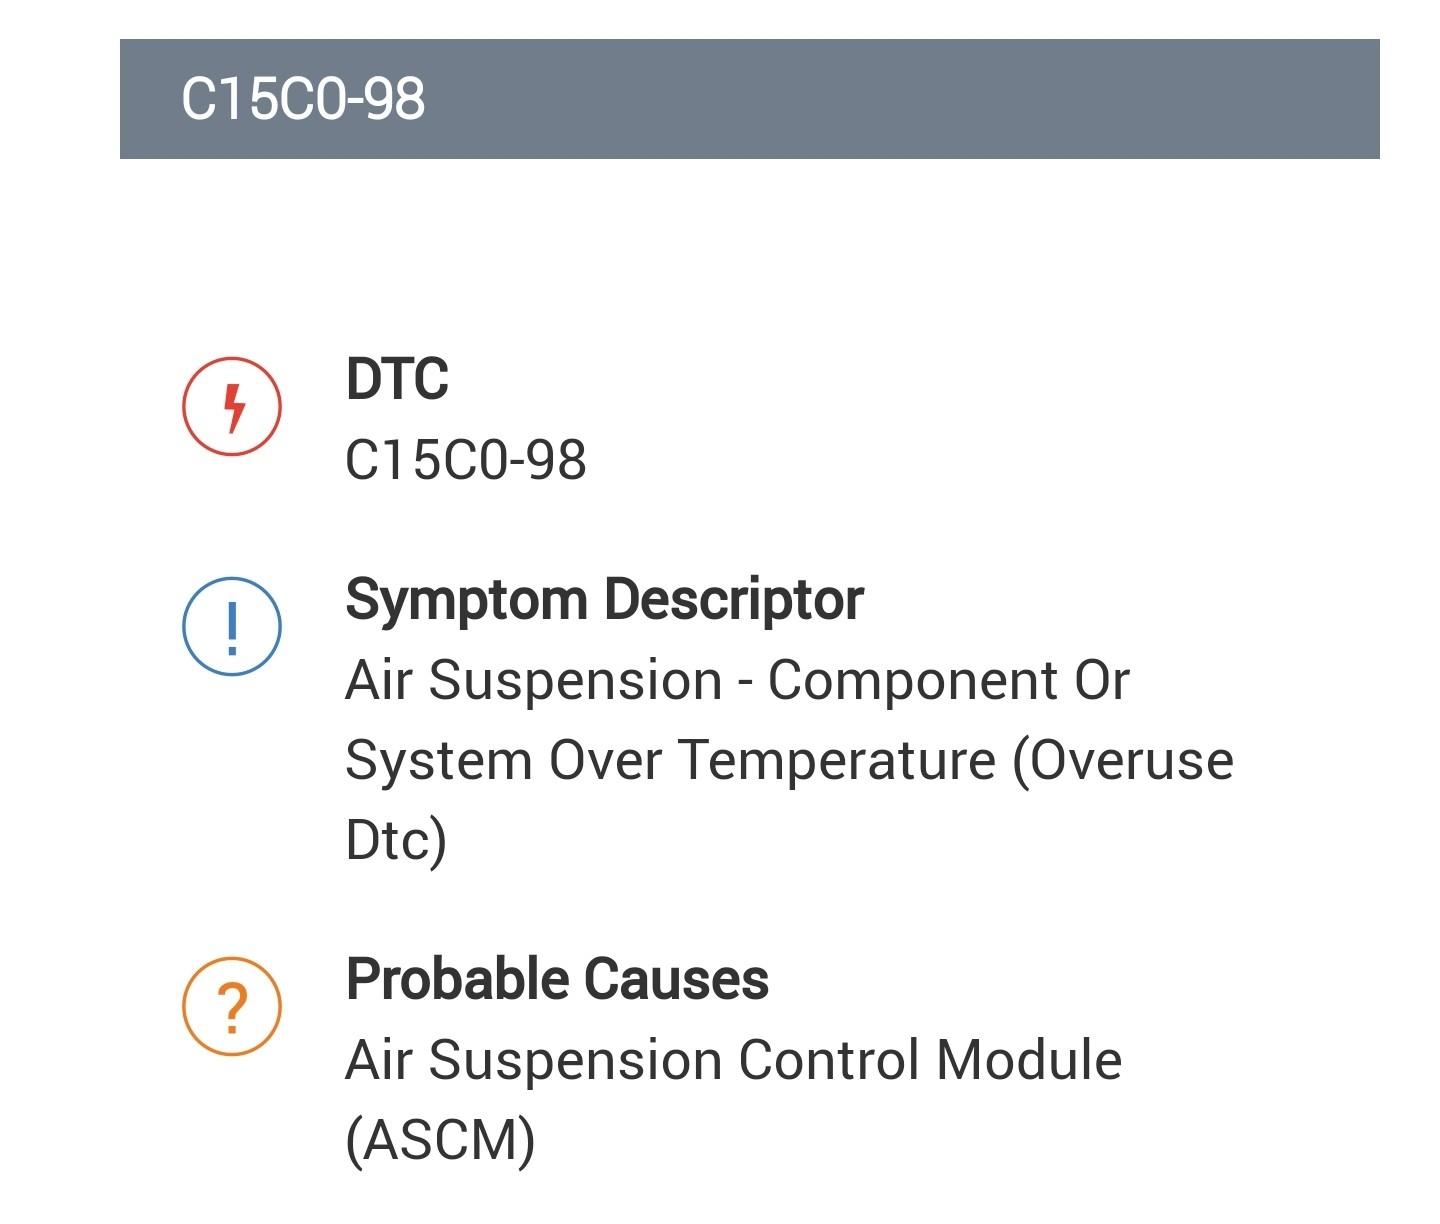Select the C15C0-98 code under DTC
The width and height of the screenshot is (1440, 1224).
tap(466, 461)
